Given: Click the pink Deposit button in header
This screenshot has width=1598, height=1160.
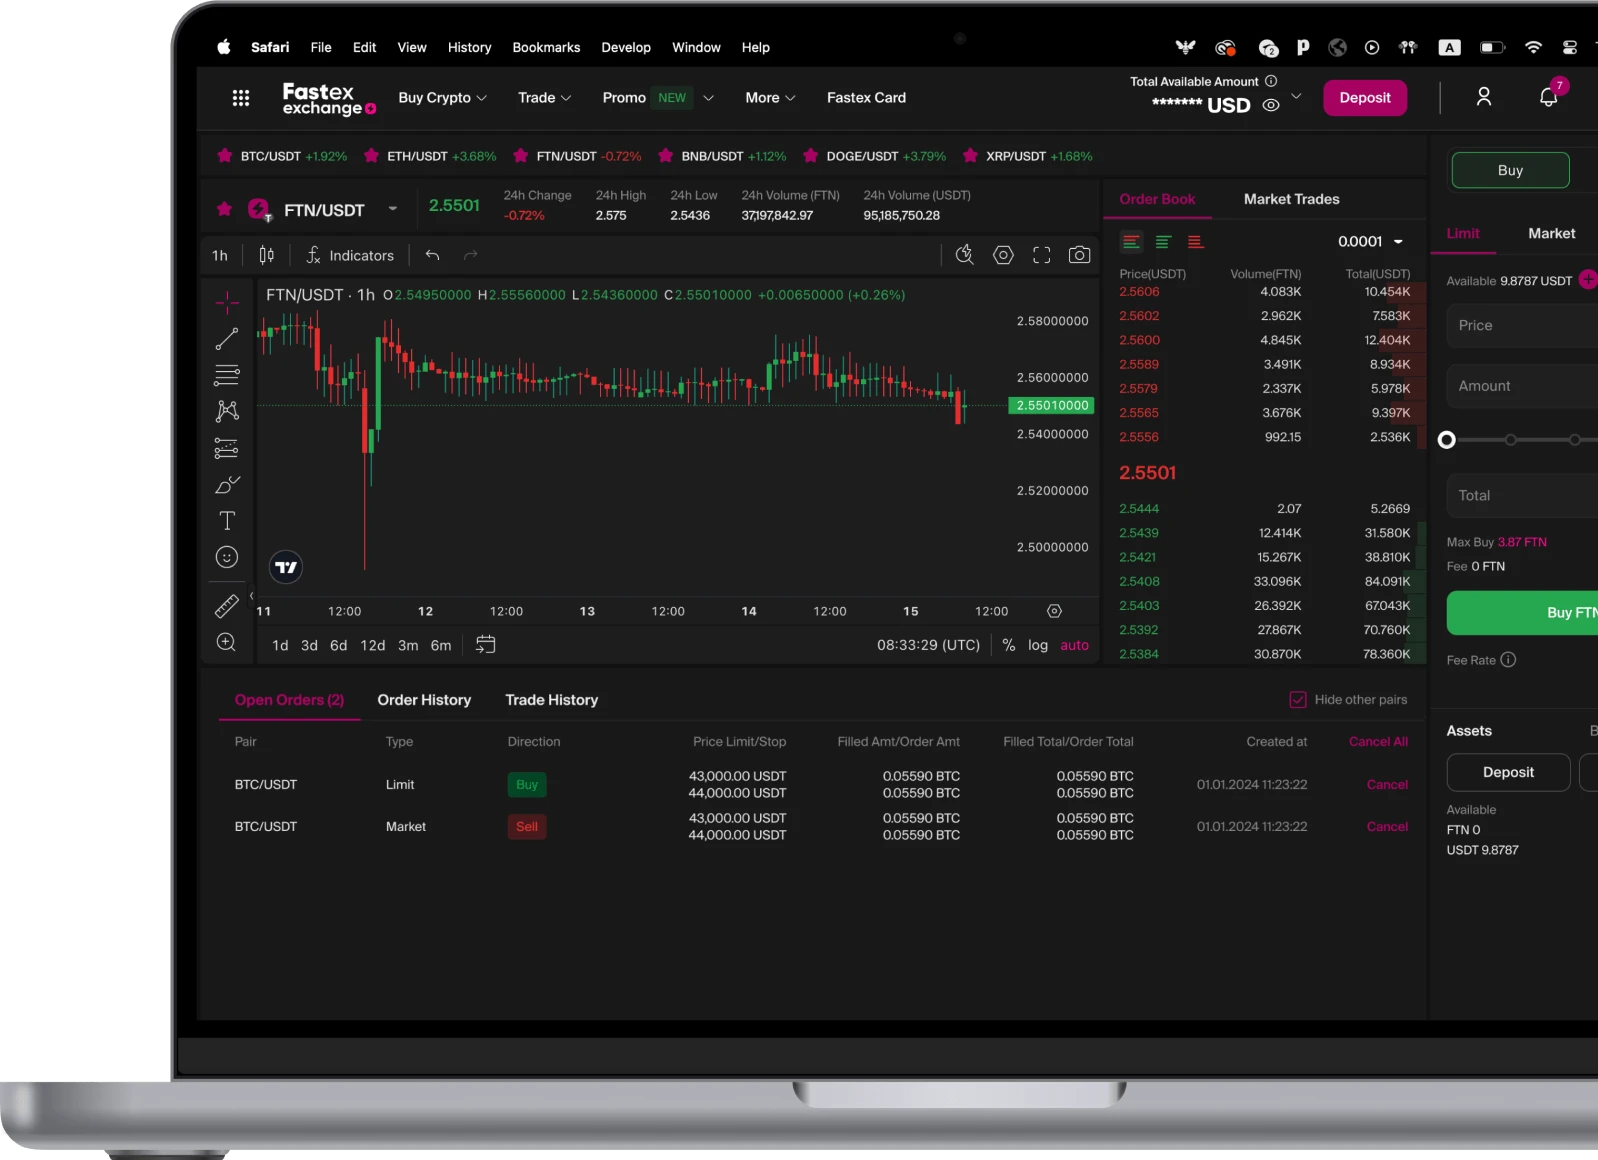Looking at the screenshot, I should pyautogui.click(x=1365, y=97).
